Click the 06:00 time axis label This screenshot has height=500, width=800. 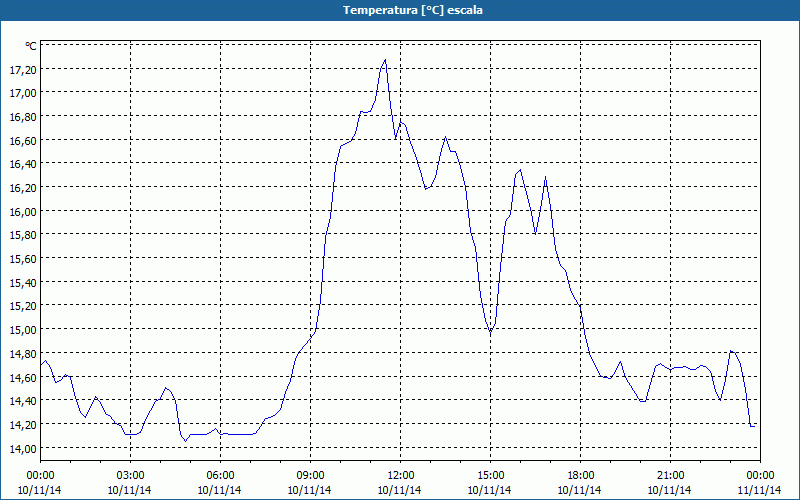click(x=220, y=476)
